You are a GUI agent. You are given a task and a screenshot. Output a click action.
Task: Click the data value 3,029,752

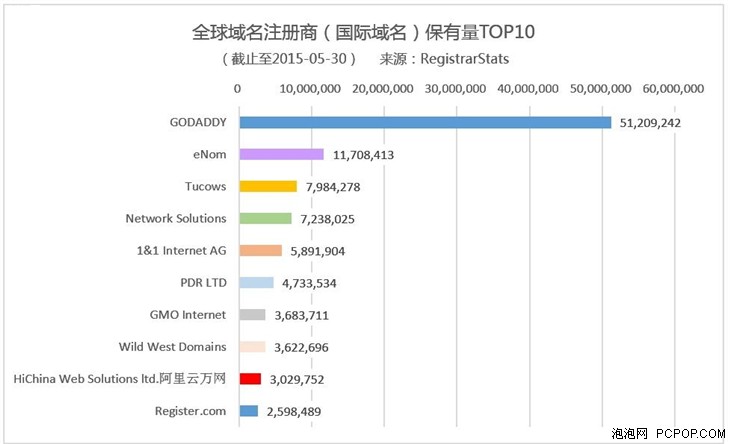click(297, 380)
